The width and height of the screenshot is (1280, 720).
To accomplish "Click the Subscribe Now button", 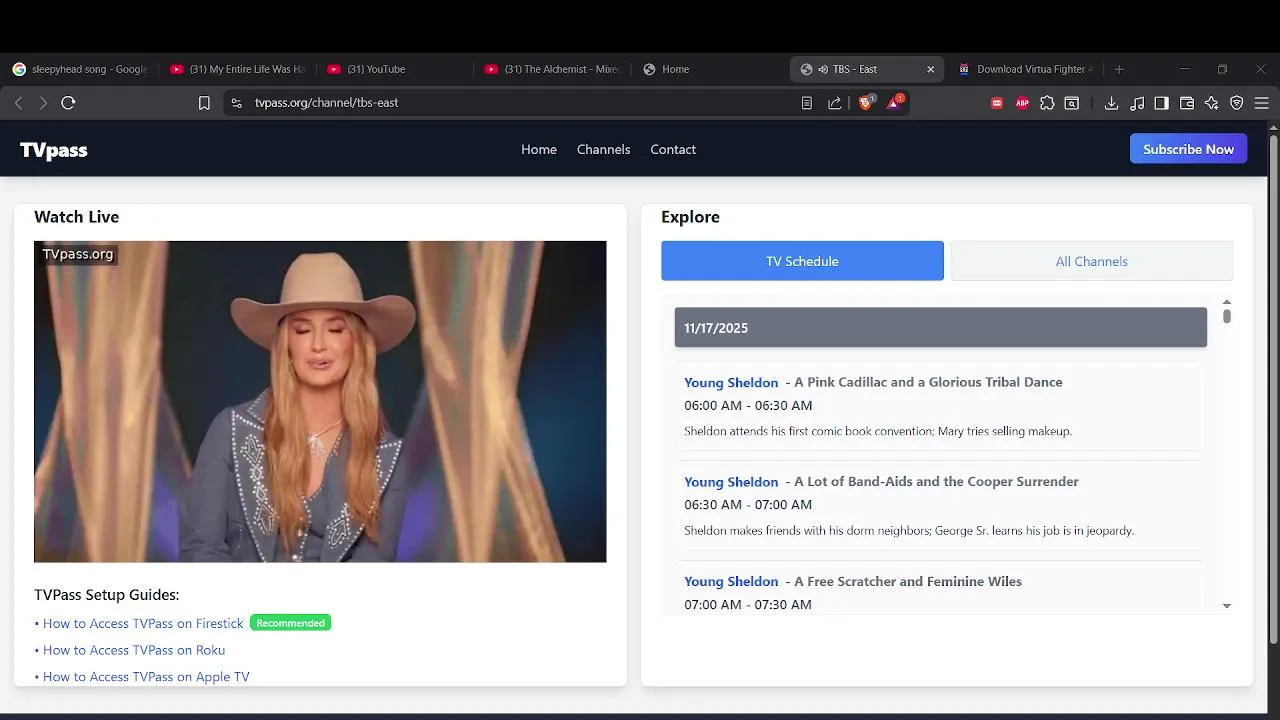I will pyautogui.click(x=1188, y=149).
